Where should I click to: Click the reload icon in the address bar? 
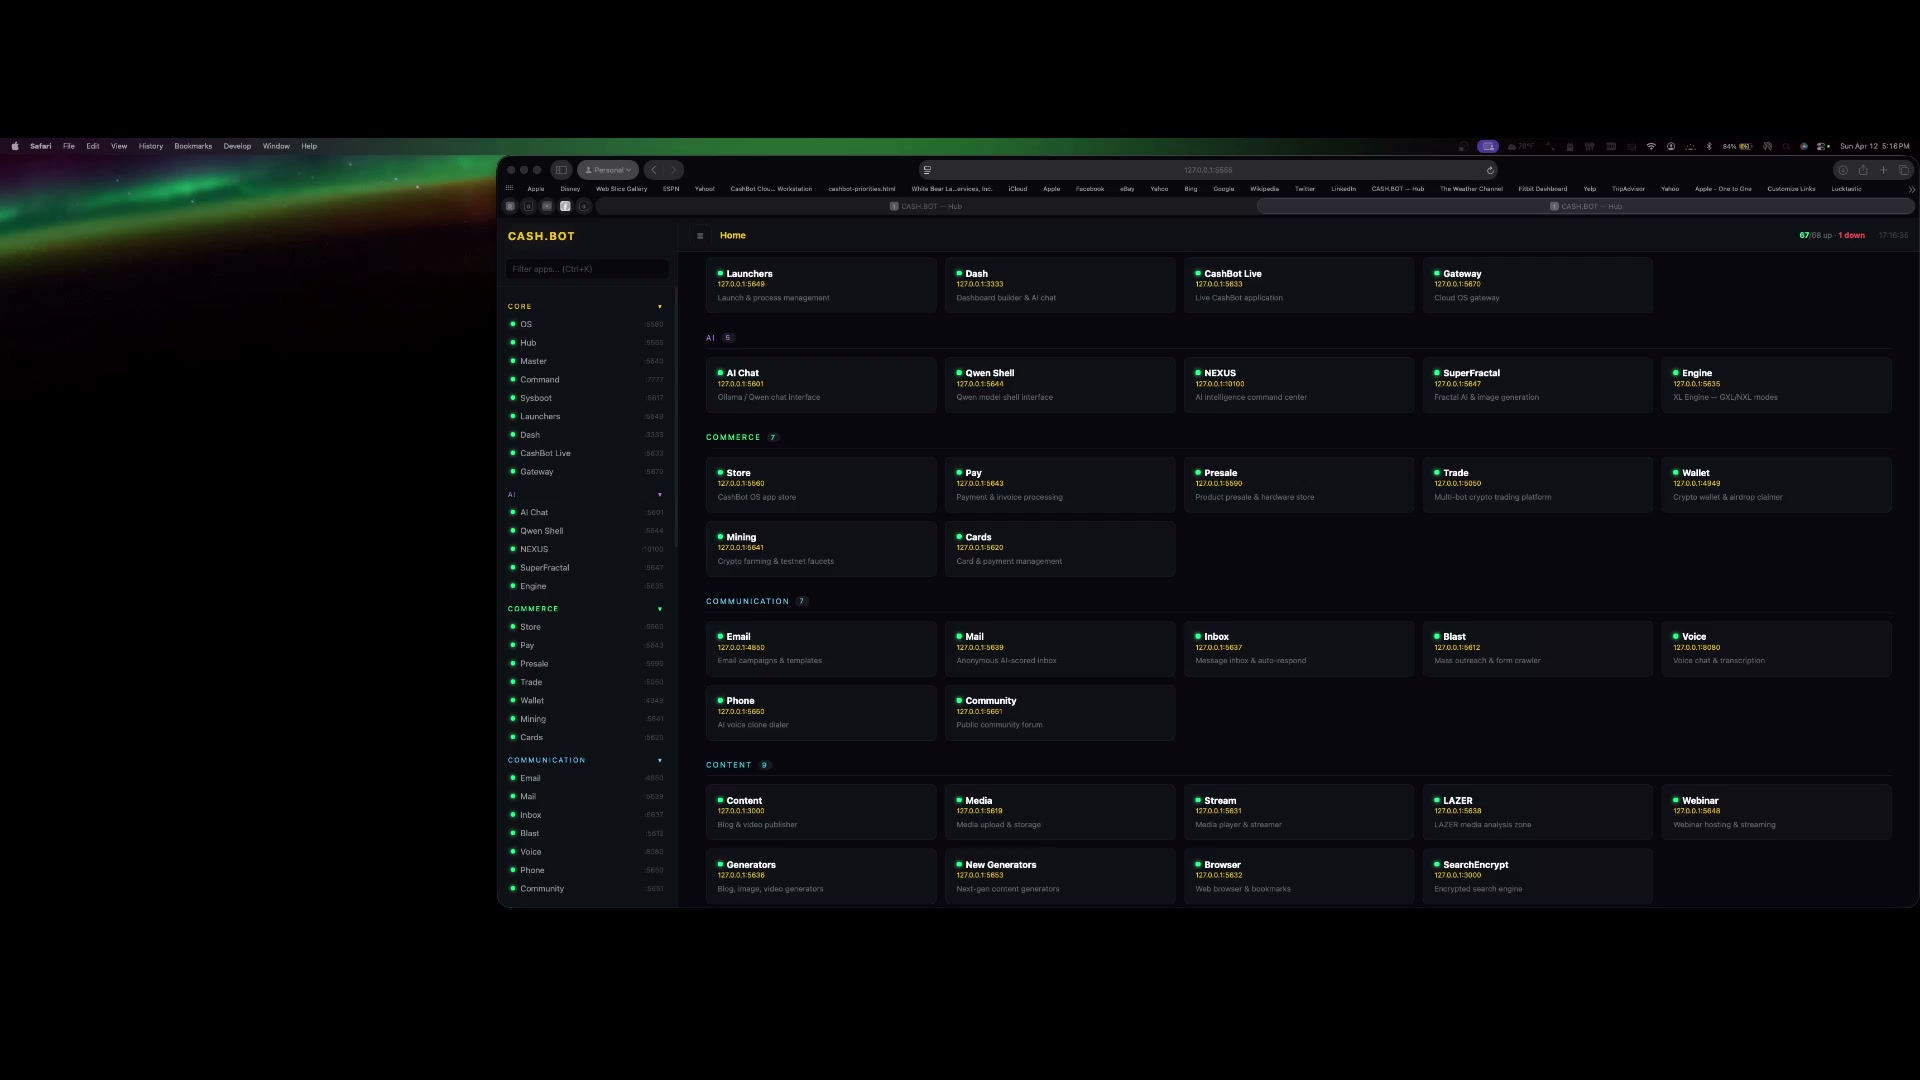tap(1490, 170)
